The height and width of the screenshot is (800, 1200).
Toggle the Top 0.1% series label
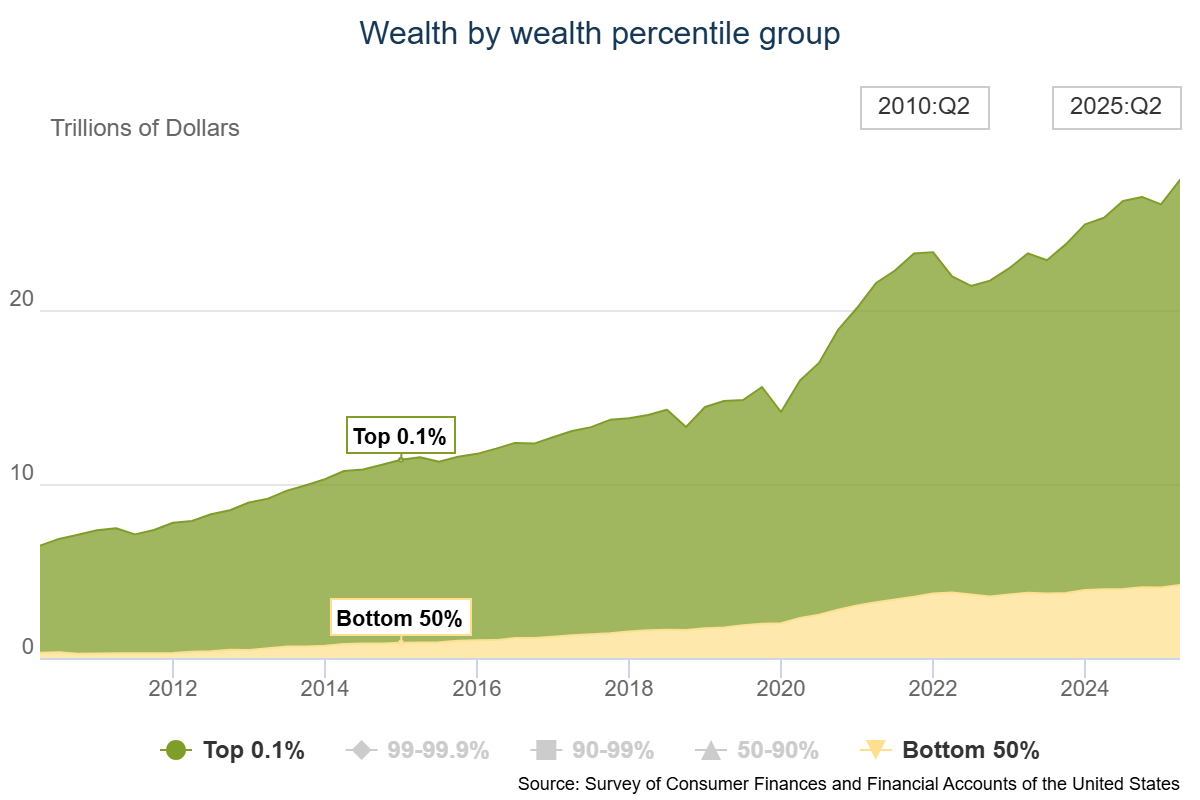253,750
